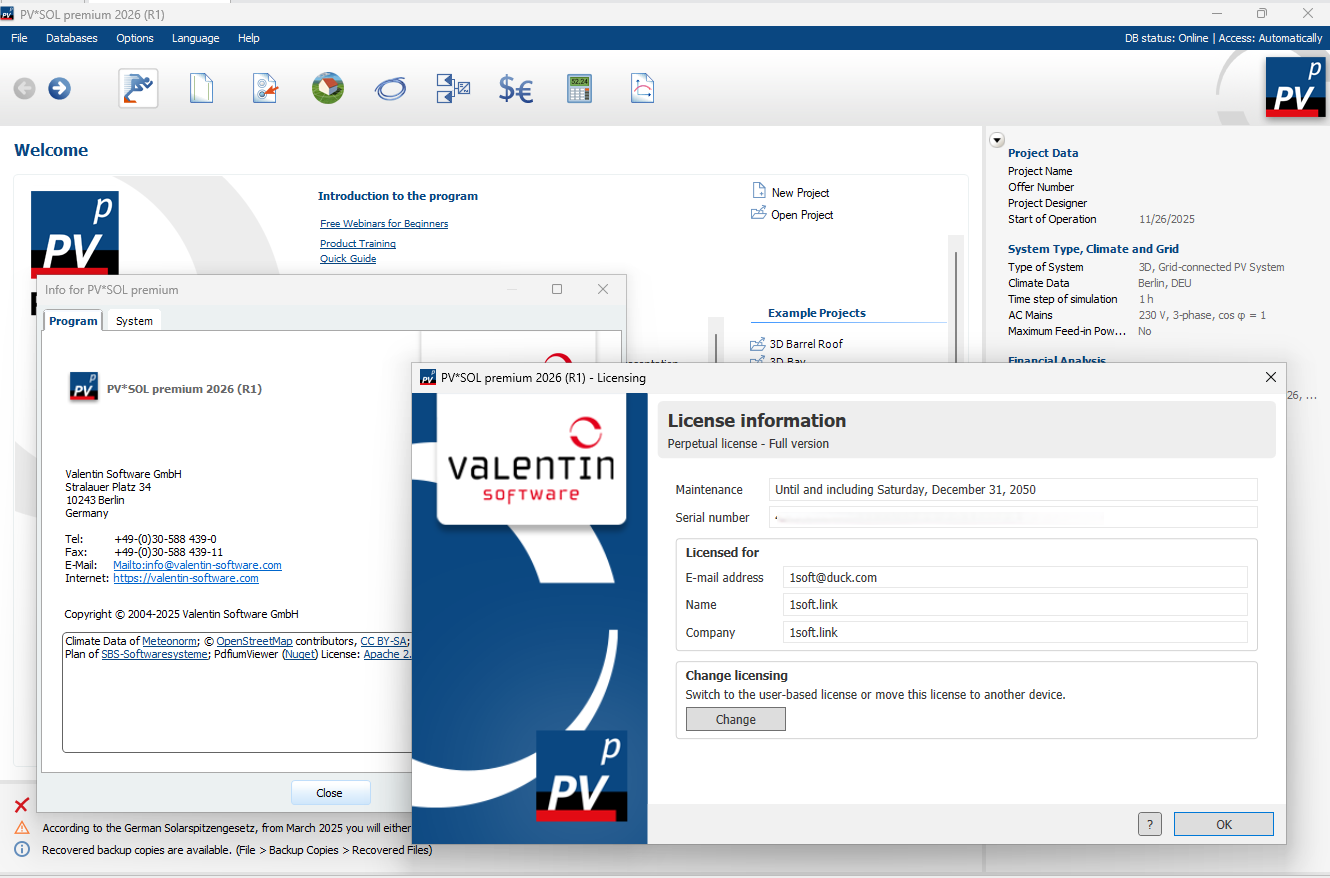
Task: Close the Licensing dialog with X
Action: [1271, 378]
